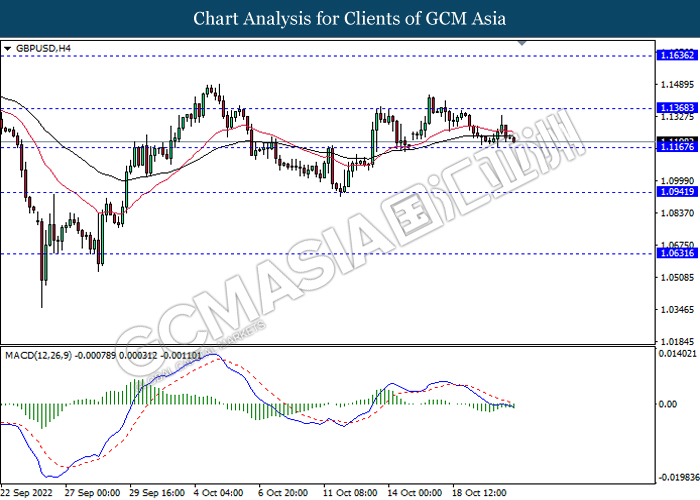This screenshot has width=700, height=500.
Task: Select the 1.16362 price level label
Action: click(x=677, y=55)
